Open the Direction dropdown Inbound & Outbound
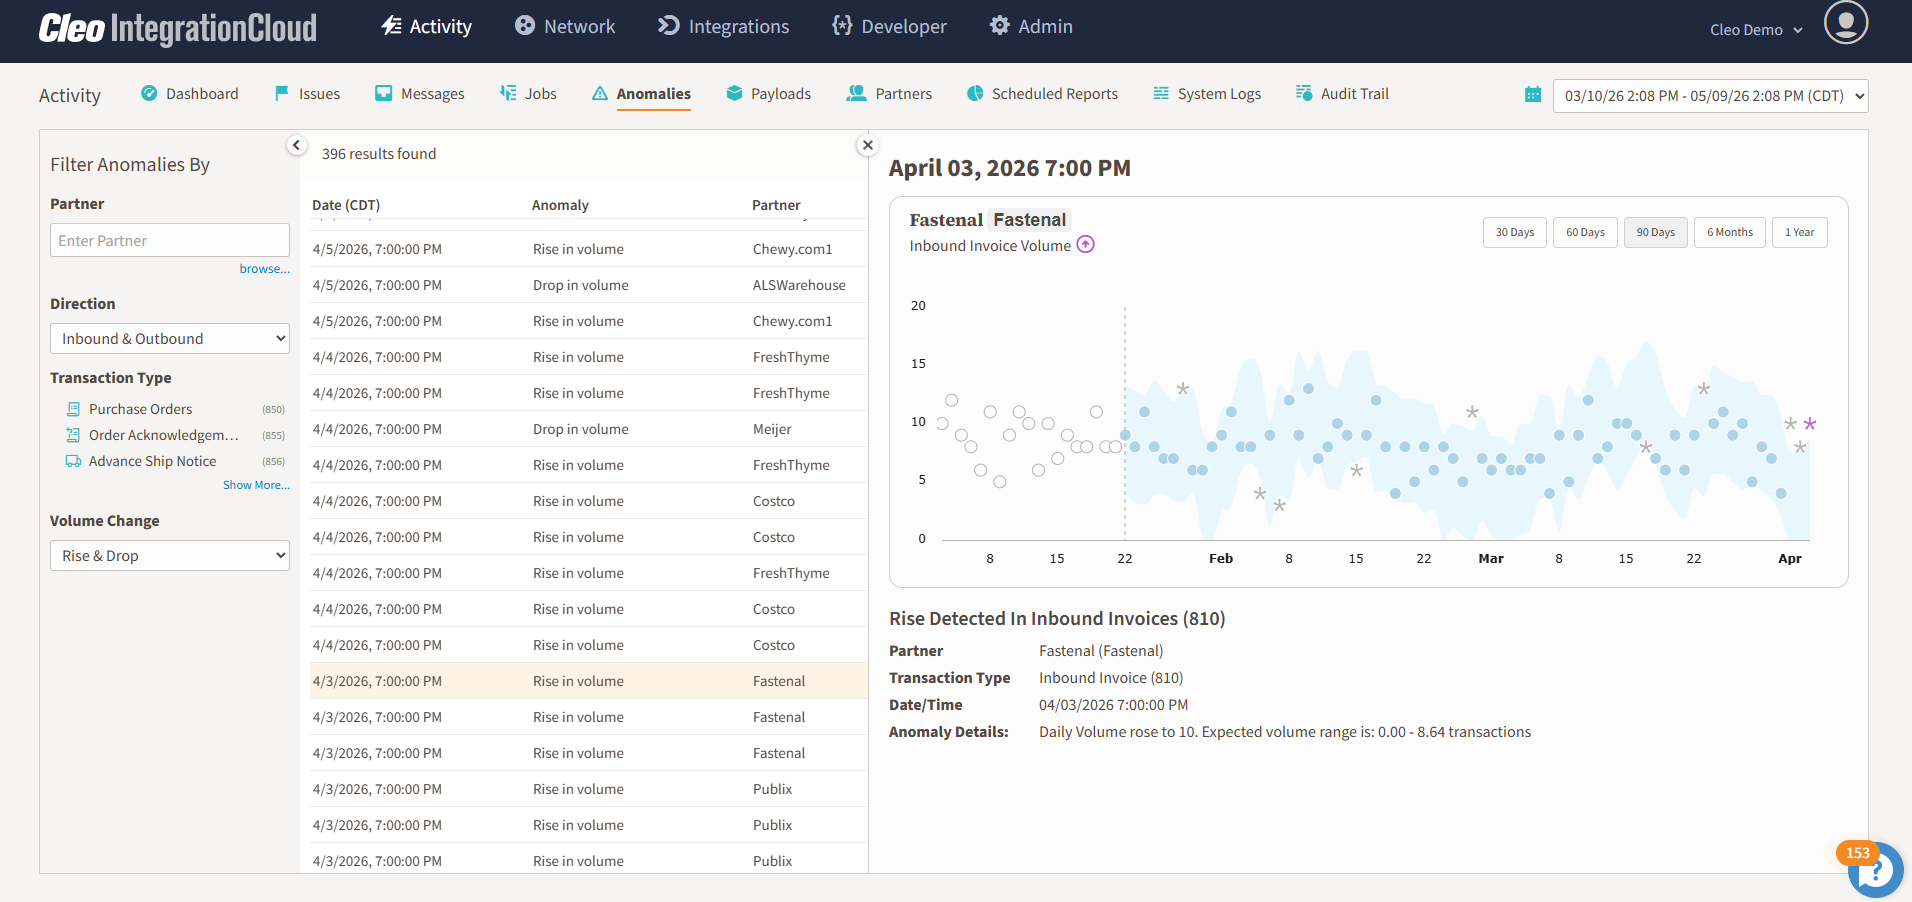Image resolution: width=1912 pixels, height=902 pixels. pyautogui.click(x=170, y=339)
